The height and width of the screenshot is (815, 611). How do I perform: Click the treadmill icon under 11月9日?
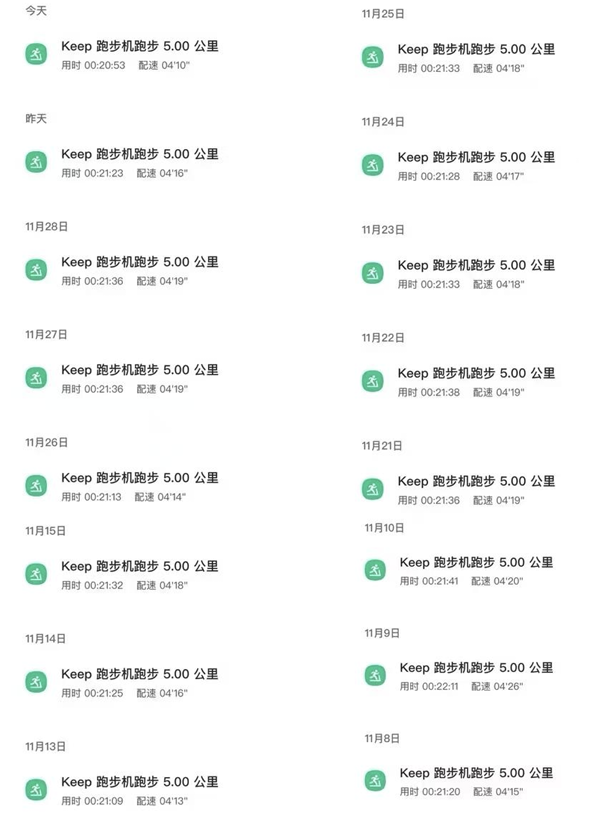coord(375,676)
